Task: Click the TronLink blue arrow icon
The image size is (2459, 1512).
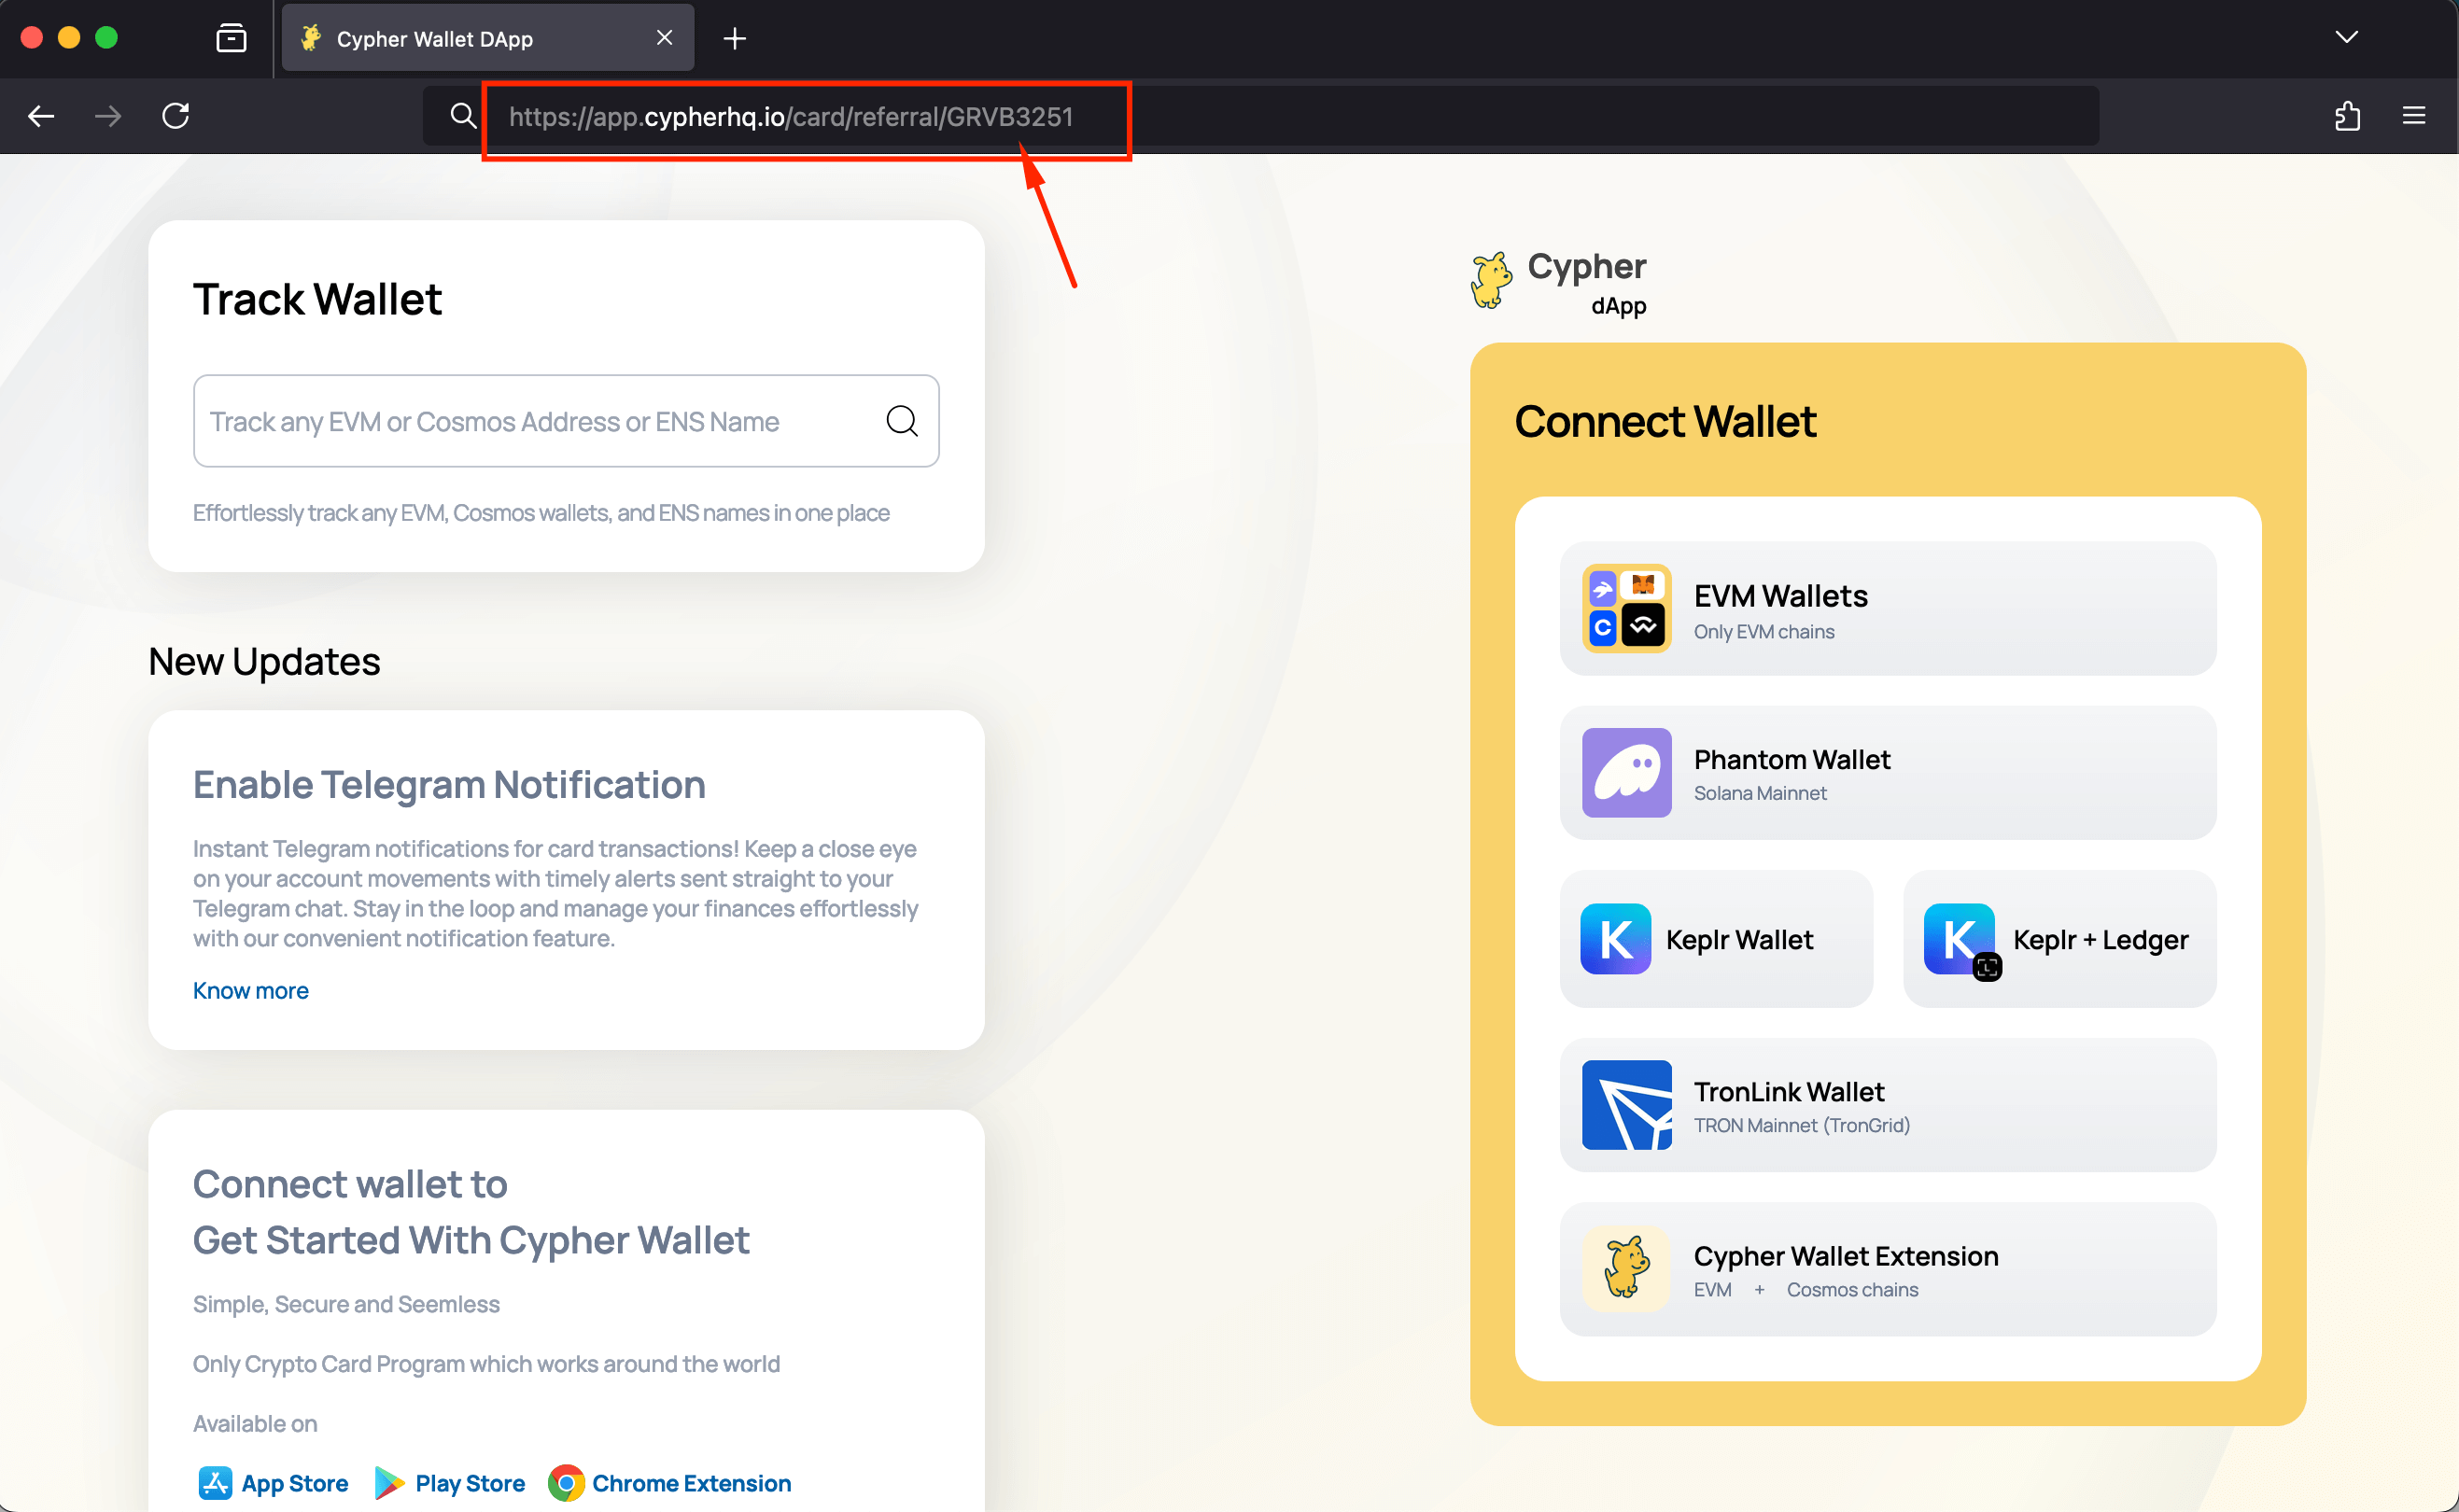Action: point(1627,1105)
